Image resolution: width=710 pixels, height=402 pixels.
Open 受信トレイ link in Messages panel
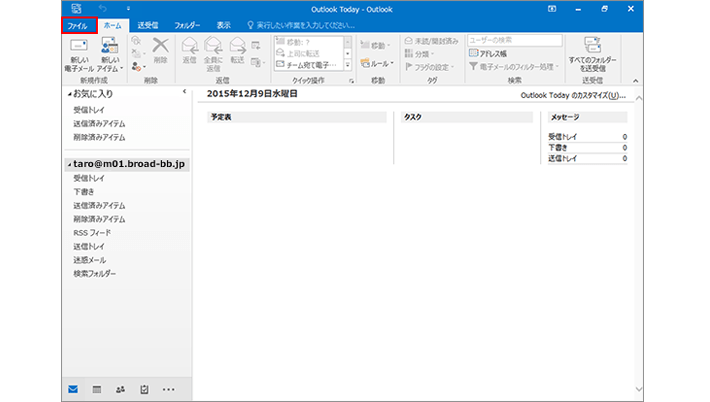click(x=563, y=136)
